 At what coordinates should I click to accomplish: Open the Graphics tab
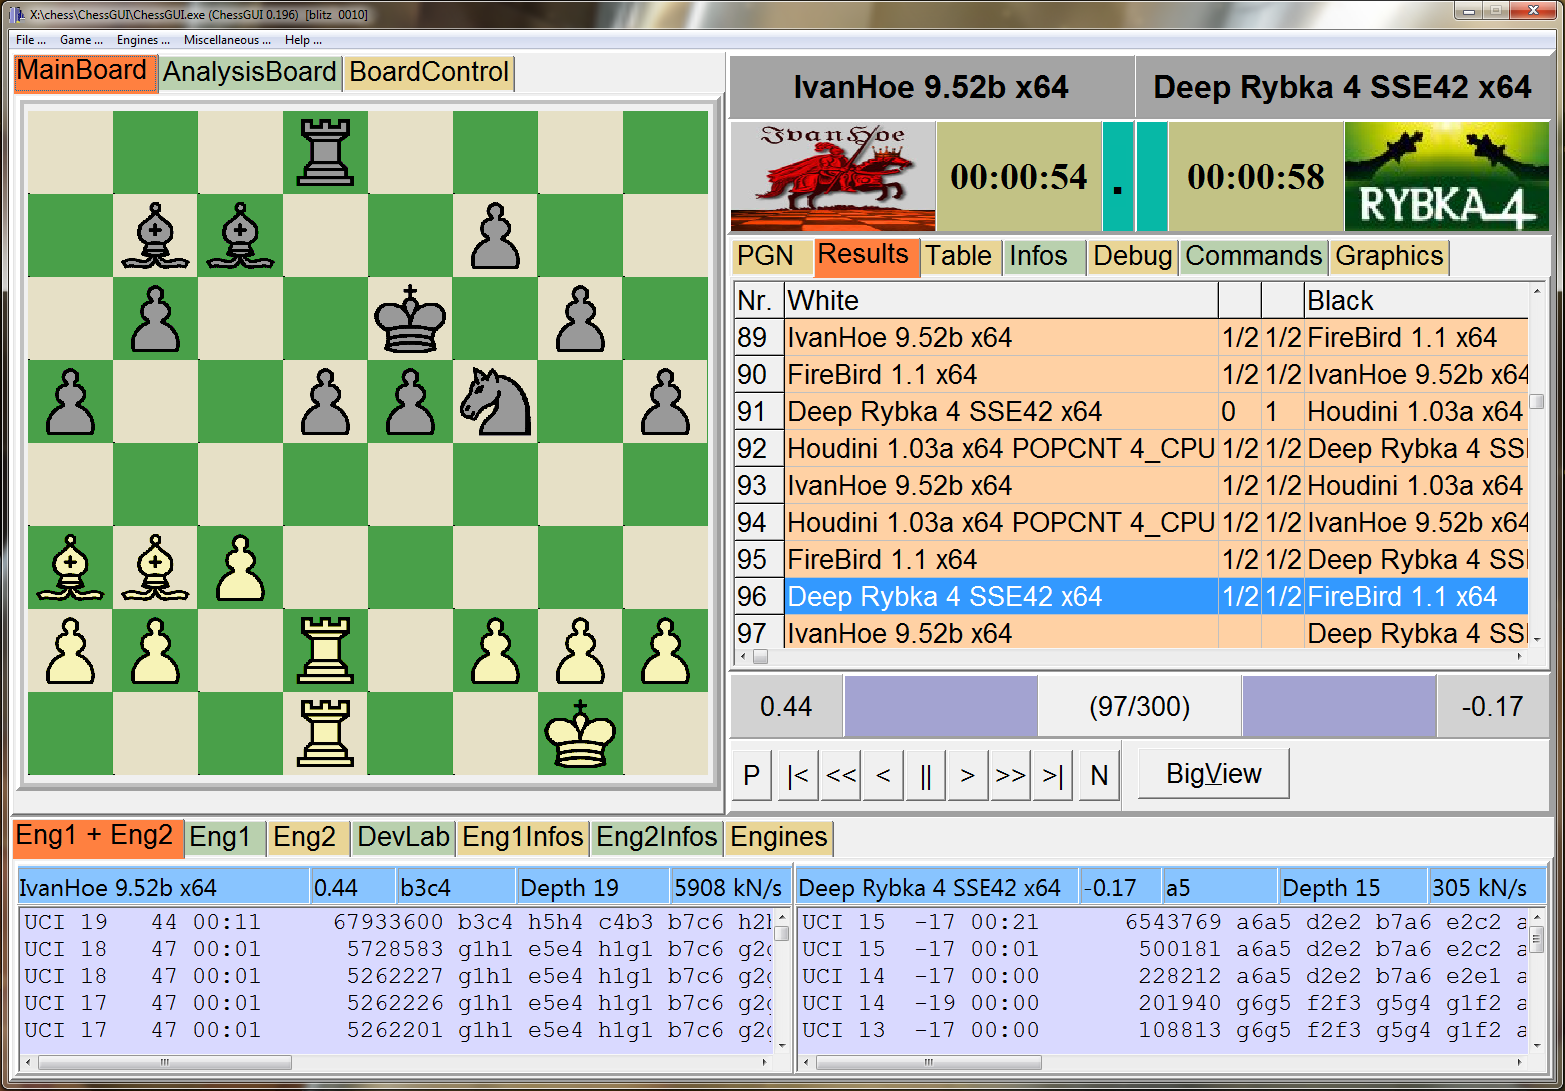pos(1389,256)
